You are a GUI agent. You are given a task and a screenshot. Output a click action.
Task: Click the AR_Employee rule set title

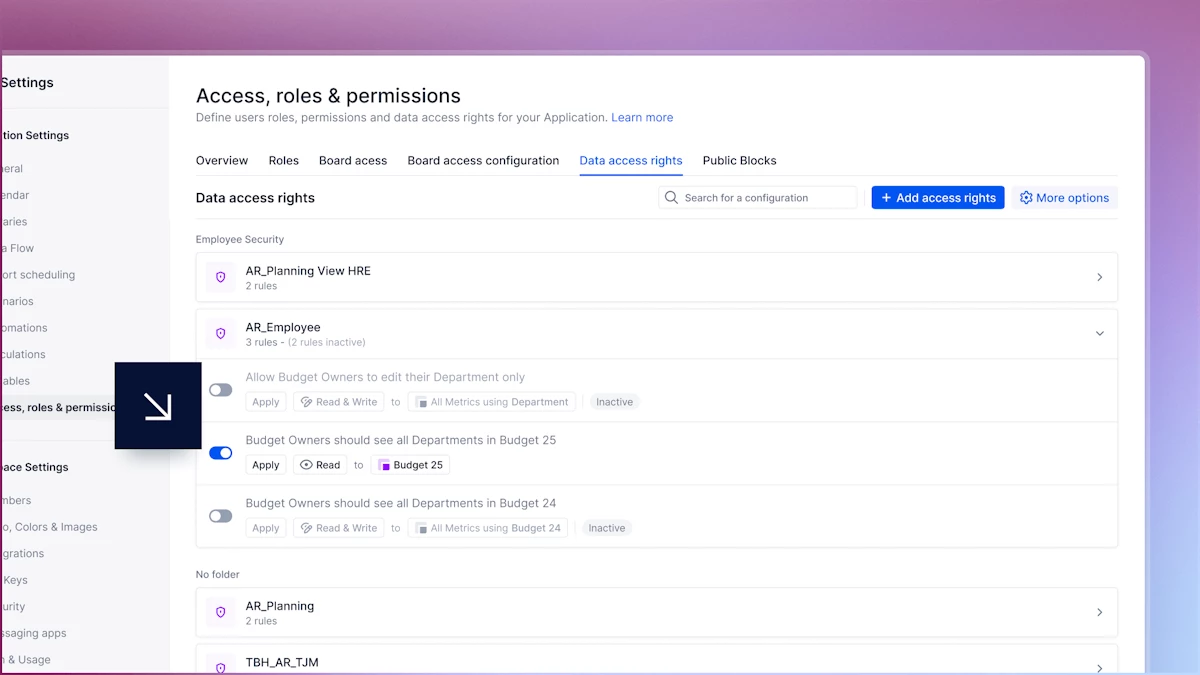[x=283, y=327]
